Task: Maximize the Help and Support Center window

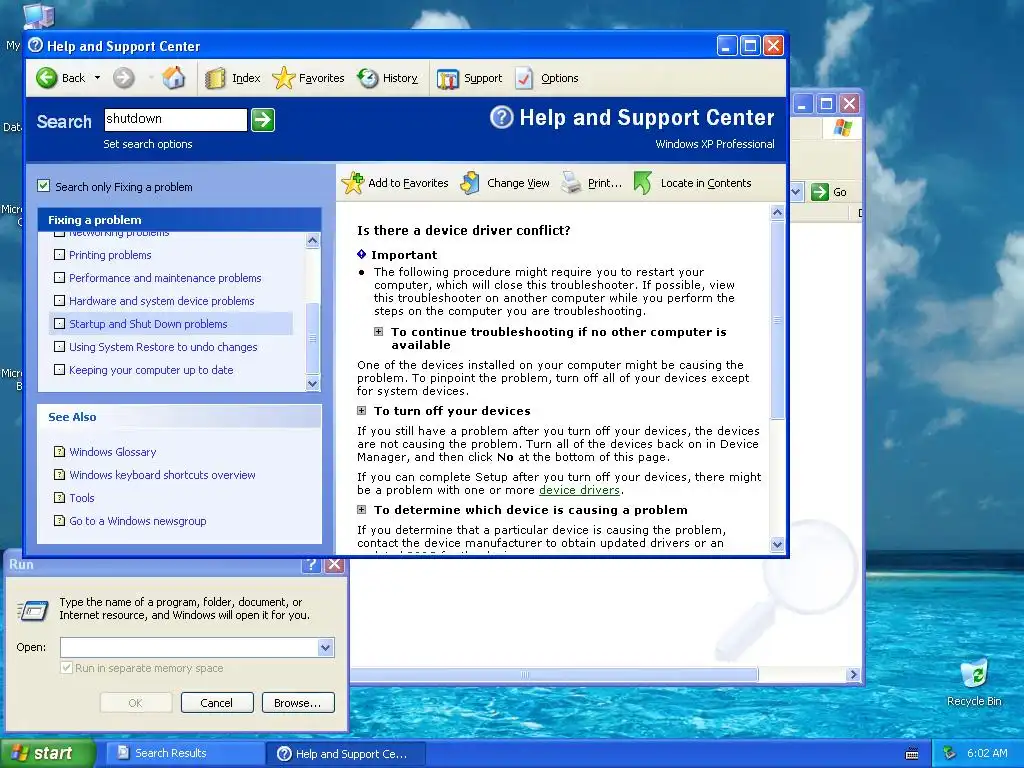Action: [750, 46]
